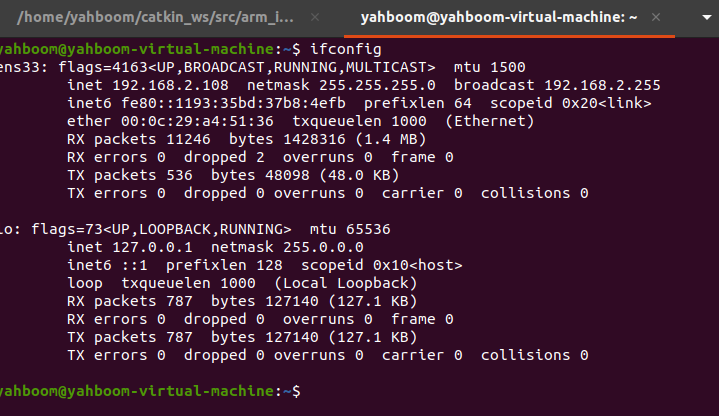Click the netmask value 255.255.255.0
Image resolution: width=719 pixels, height=416 pixels.
377,85
